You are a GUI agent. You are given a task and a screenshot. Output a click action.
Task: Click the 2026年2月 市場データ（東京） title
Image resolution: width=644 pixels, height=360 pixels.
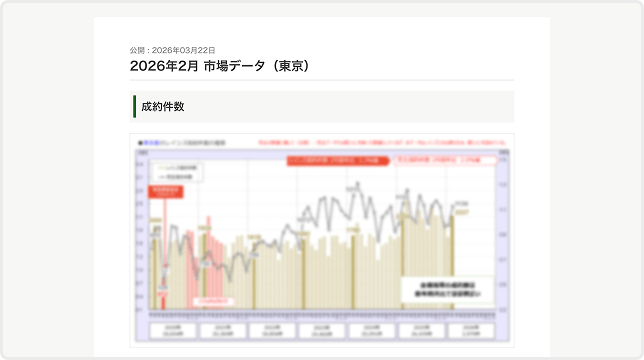point(220,66)
